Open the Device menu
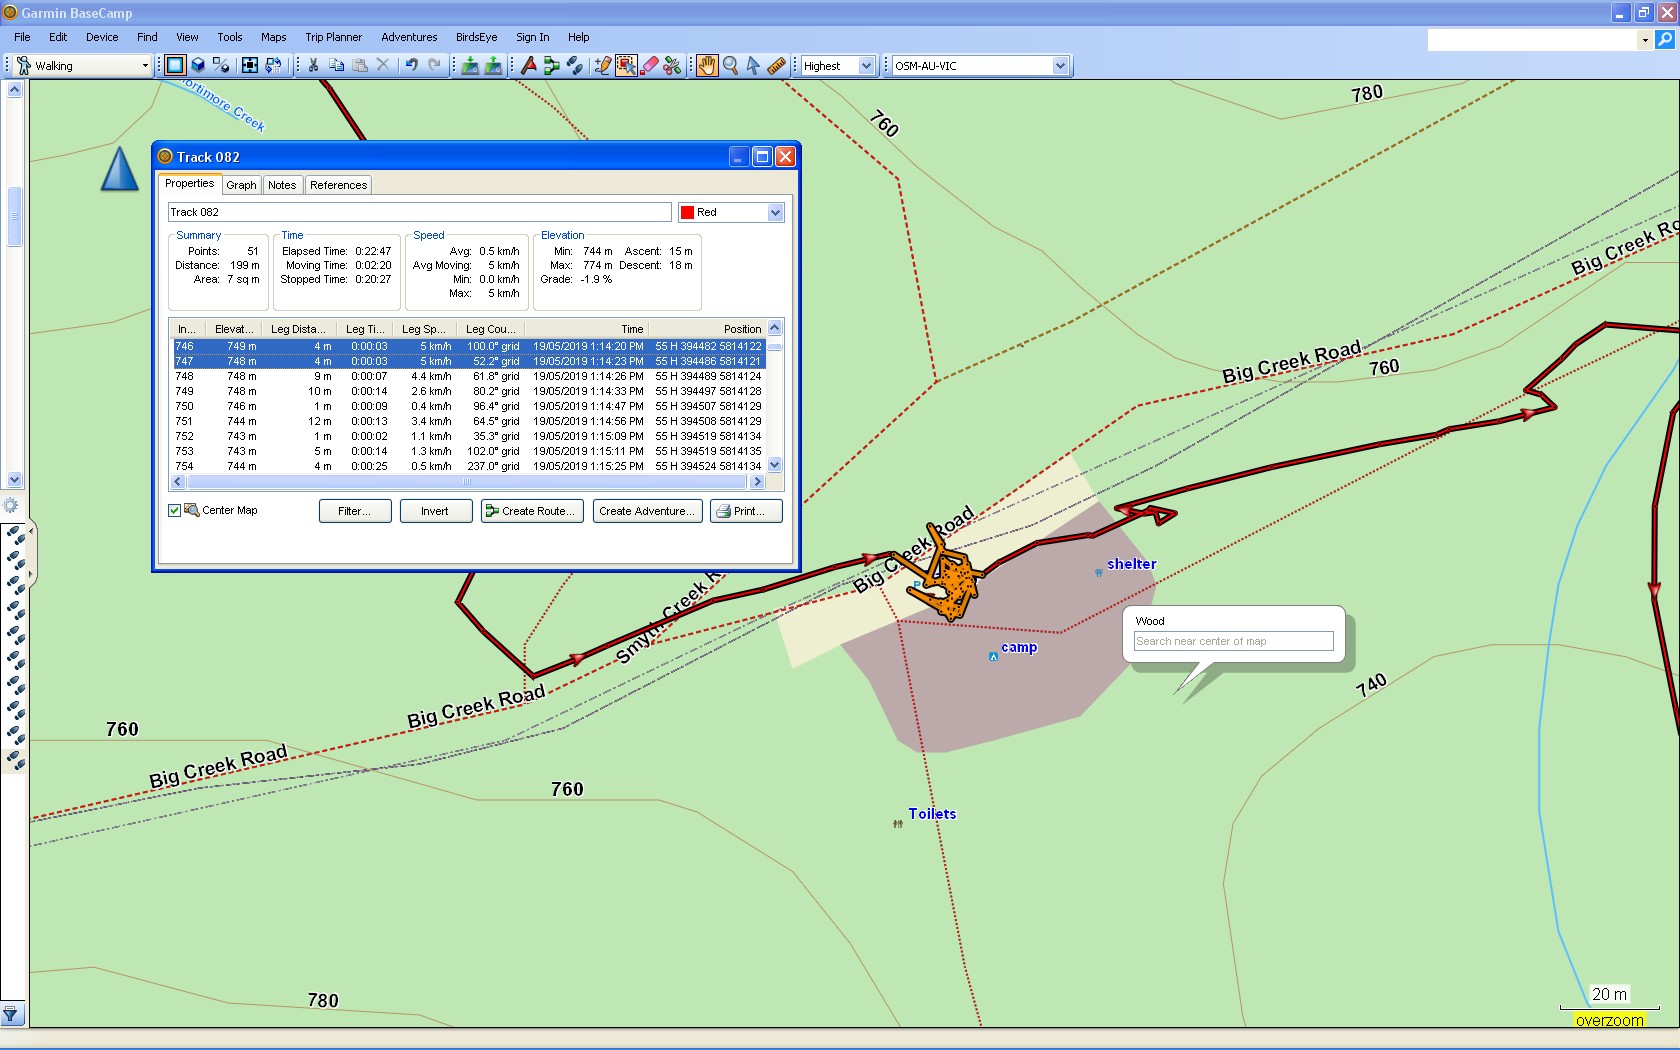This screenshot has width=1680, height=1050. (x=102, y=37)
